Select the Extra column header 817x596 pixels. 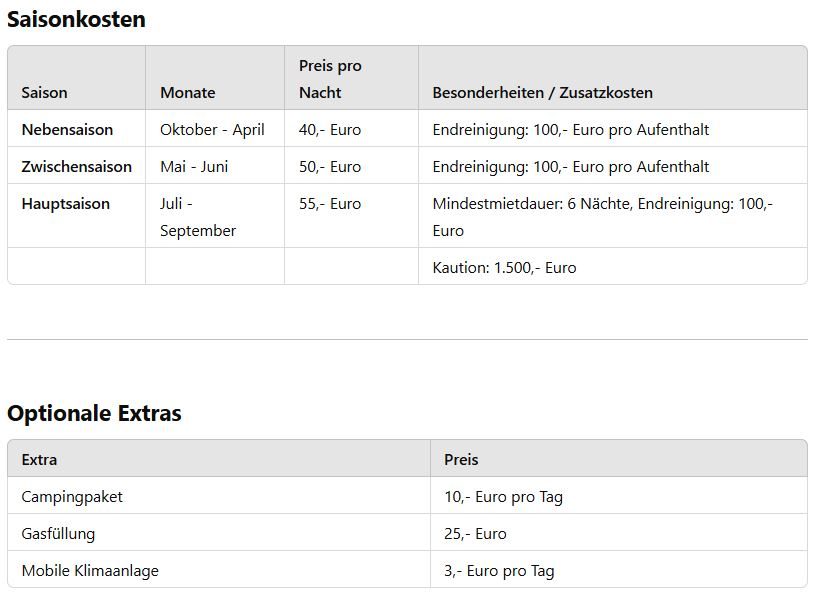coord(39,460)
